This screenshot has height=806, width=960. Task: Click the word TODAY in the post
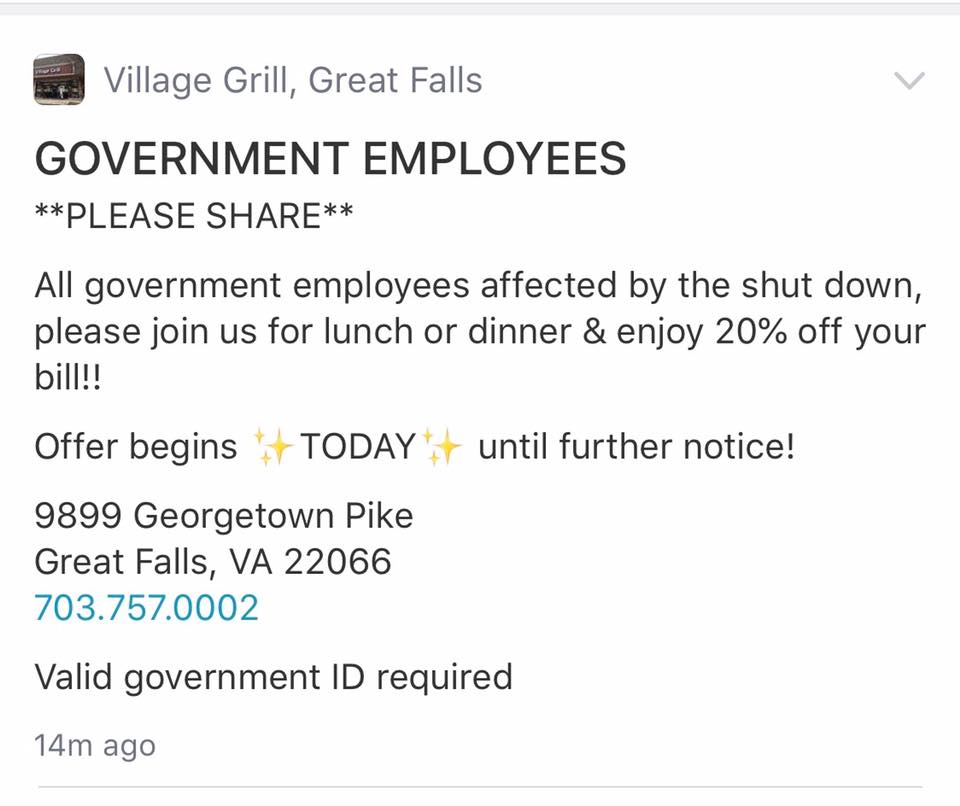357,446
